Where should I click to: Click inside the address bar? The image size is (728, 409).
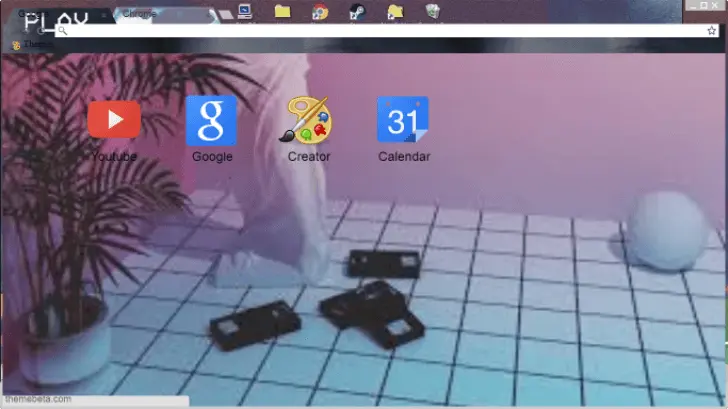pyautogui.click(x=380, y=31)
